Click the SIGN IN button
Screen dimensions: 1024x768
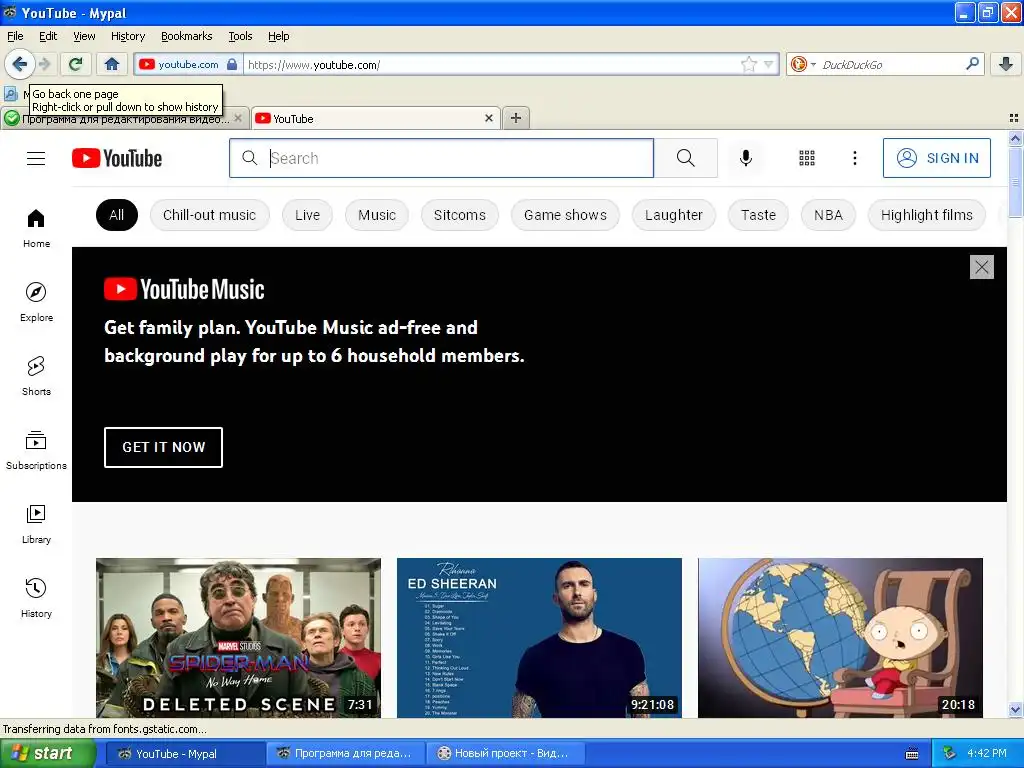937,158
